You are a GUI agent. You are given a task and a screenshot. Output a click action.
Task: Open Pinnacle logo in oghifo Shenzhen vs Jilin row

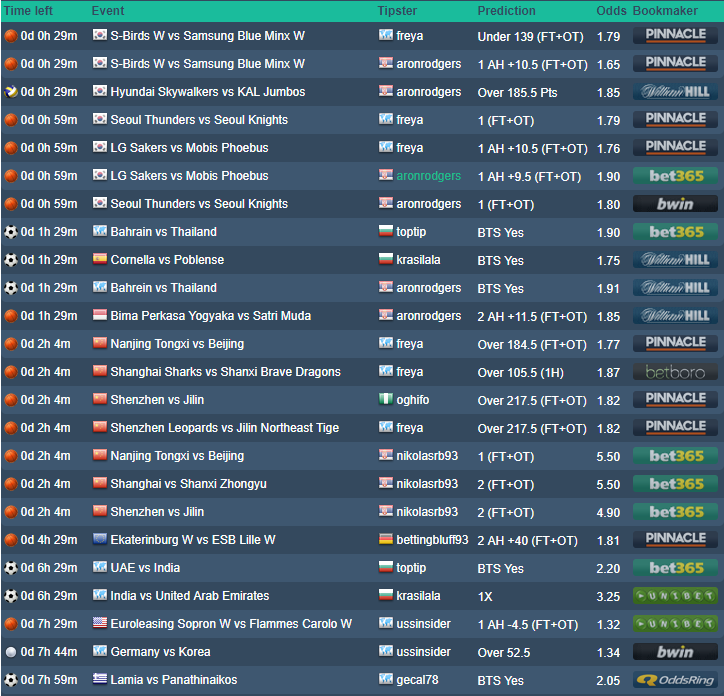click(x=675, y=399)
